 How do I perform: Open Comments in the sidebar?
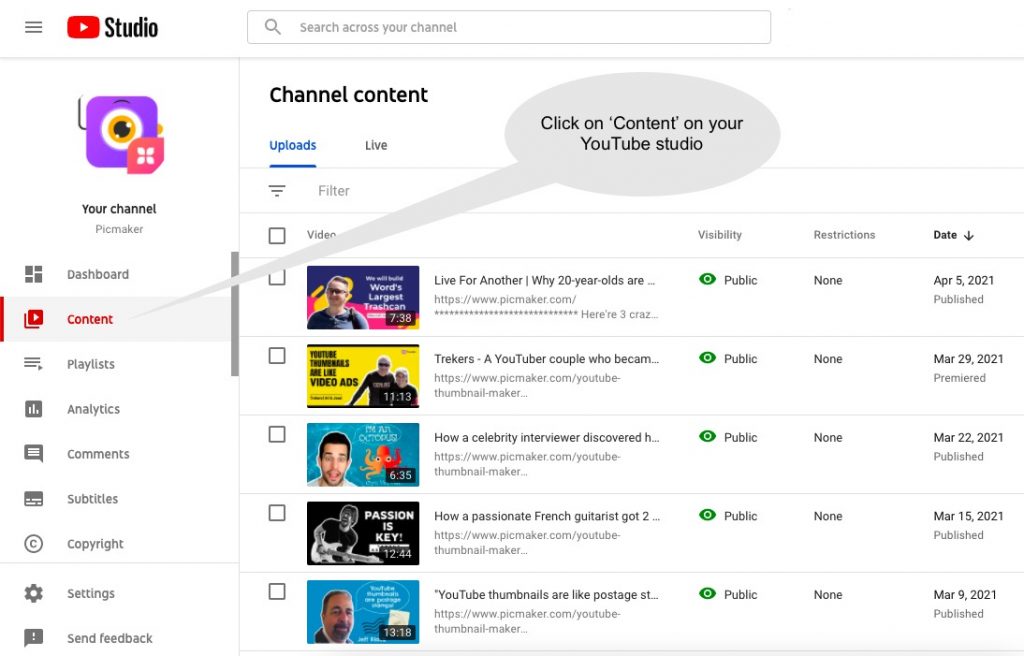98,454
